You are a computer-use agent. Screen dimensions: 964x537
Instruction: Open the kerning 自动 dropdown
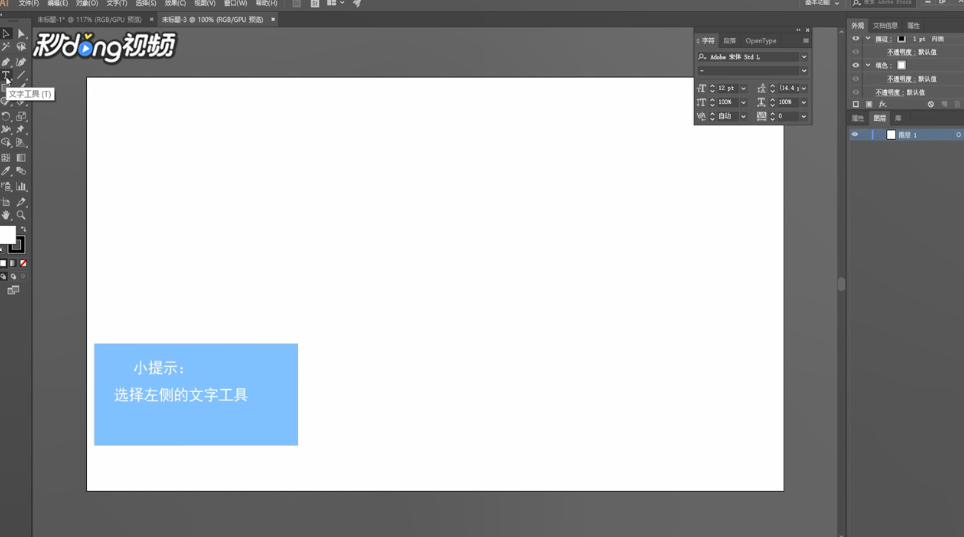point(743,116)
